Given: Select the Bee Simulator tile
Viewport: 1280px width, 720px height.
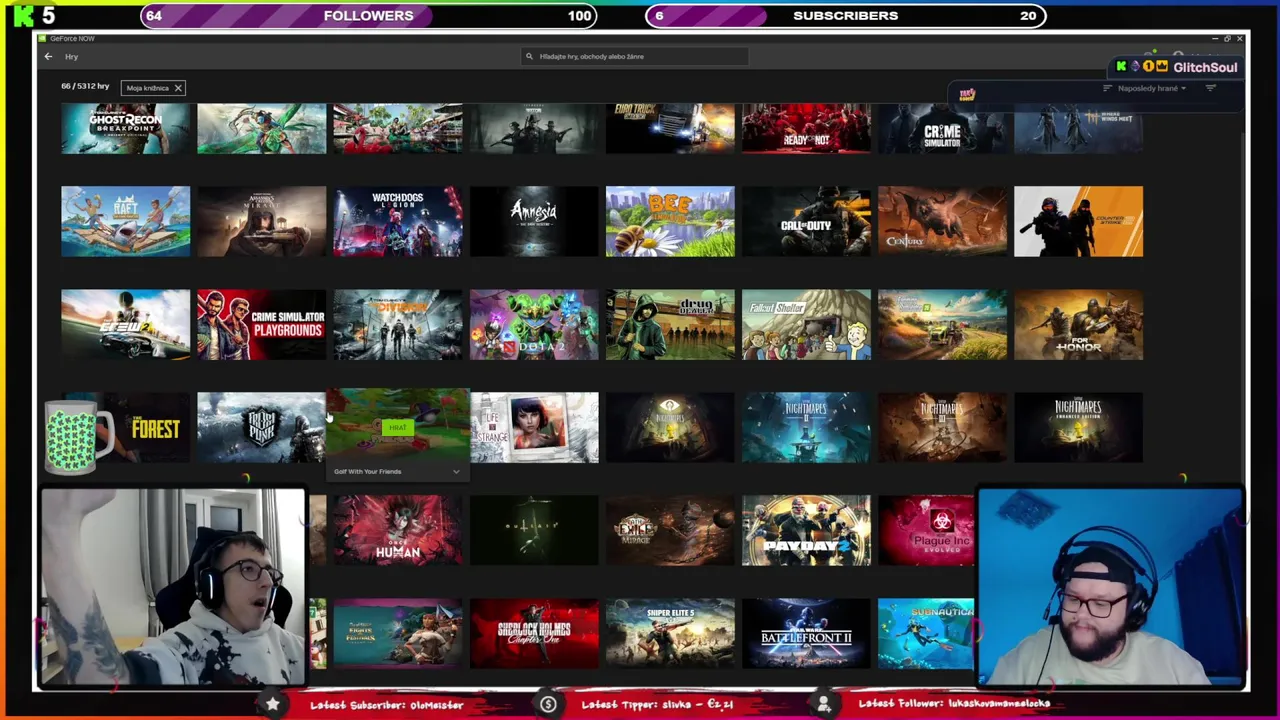Looking at the screenshot, I should [x=670, y=221].
